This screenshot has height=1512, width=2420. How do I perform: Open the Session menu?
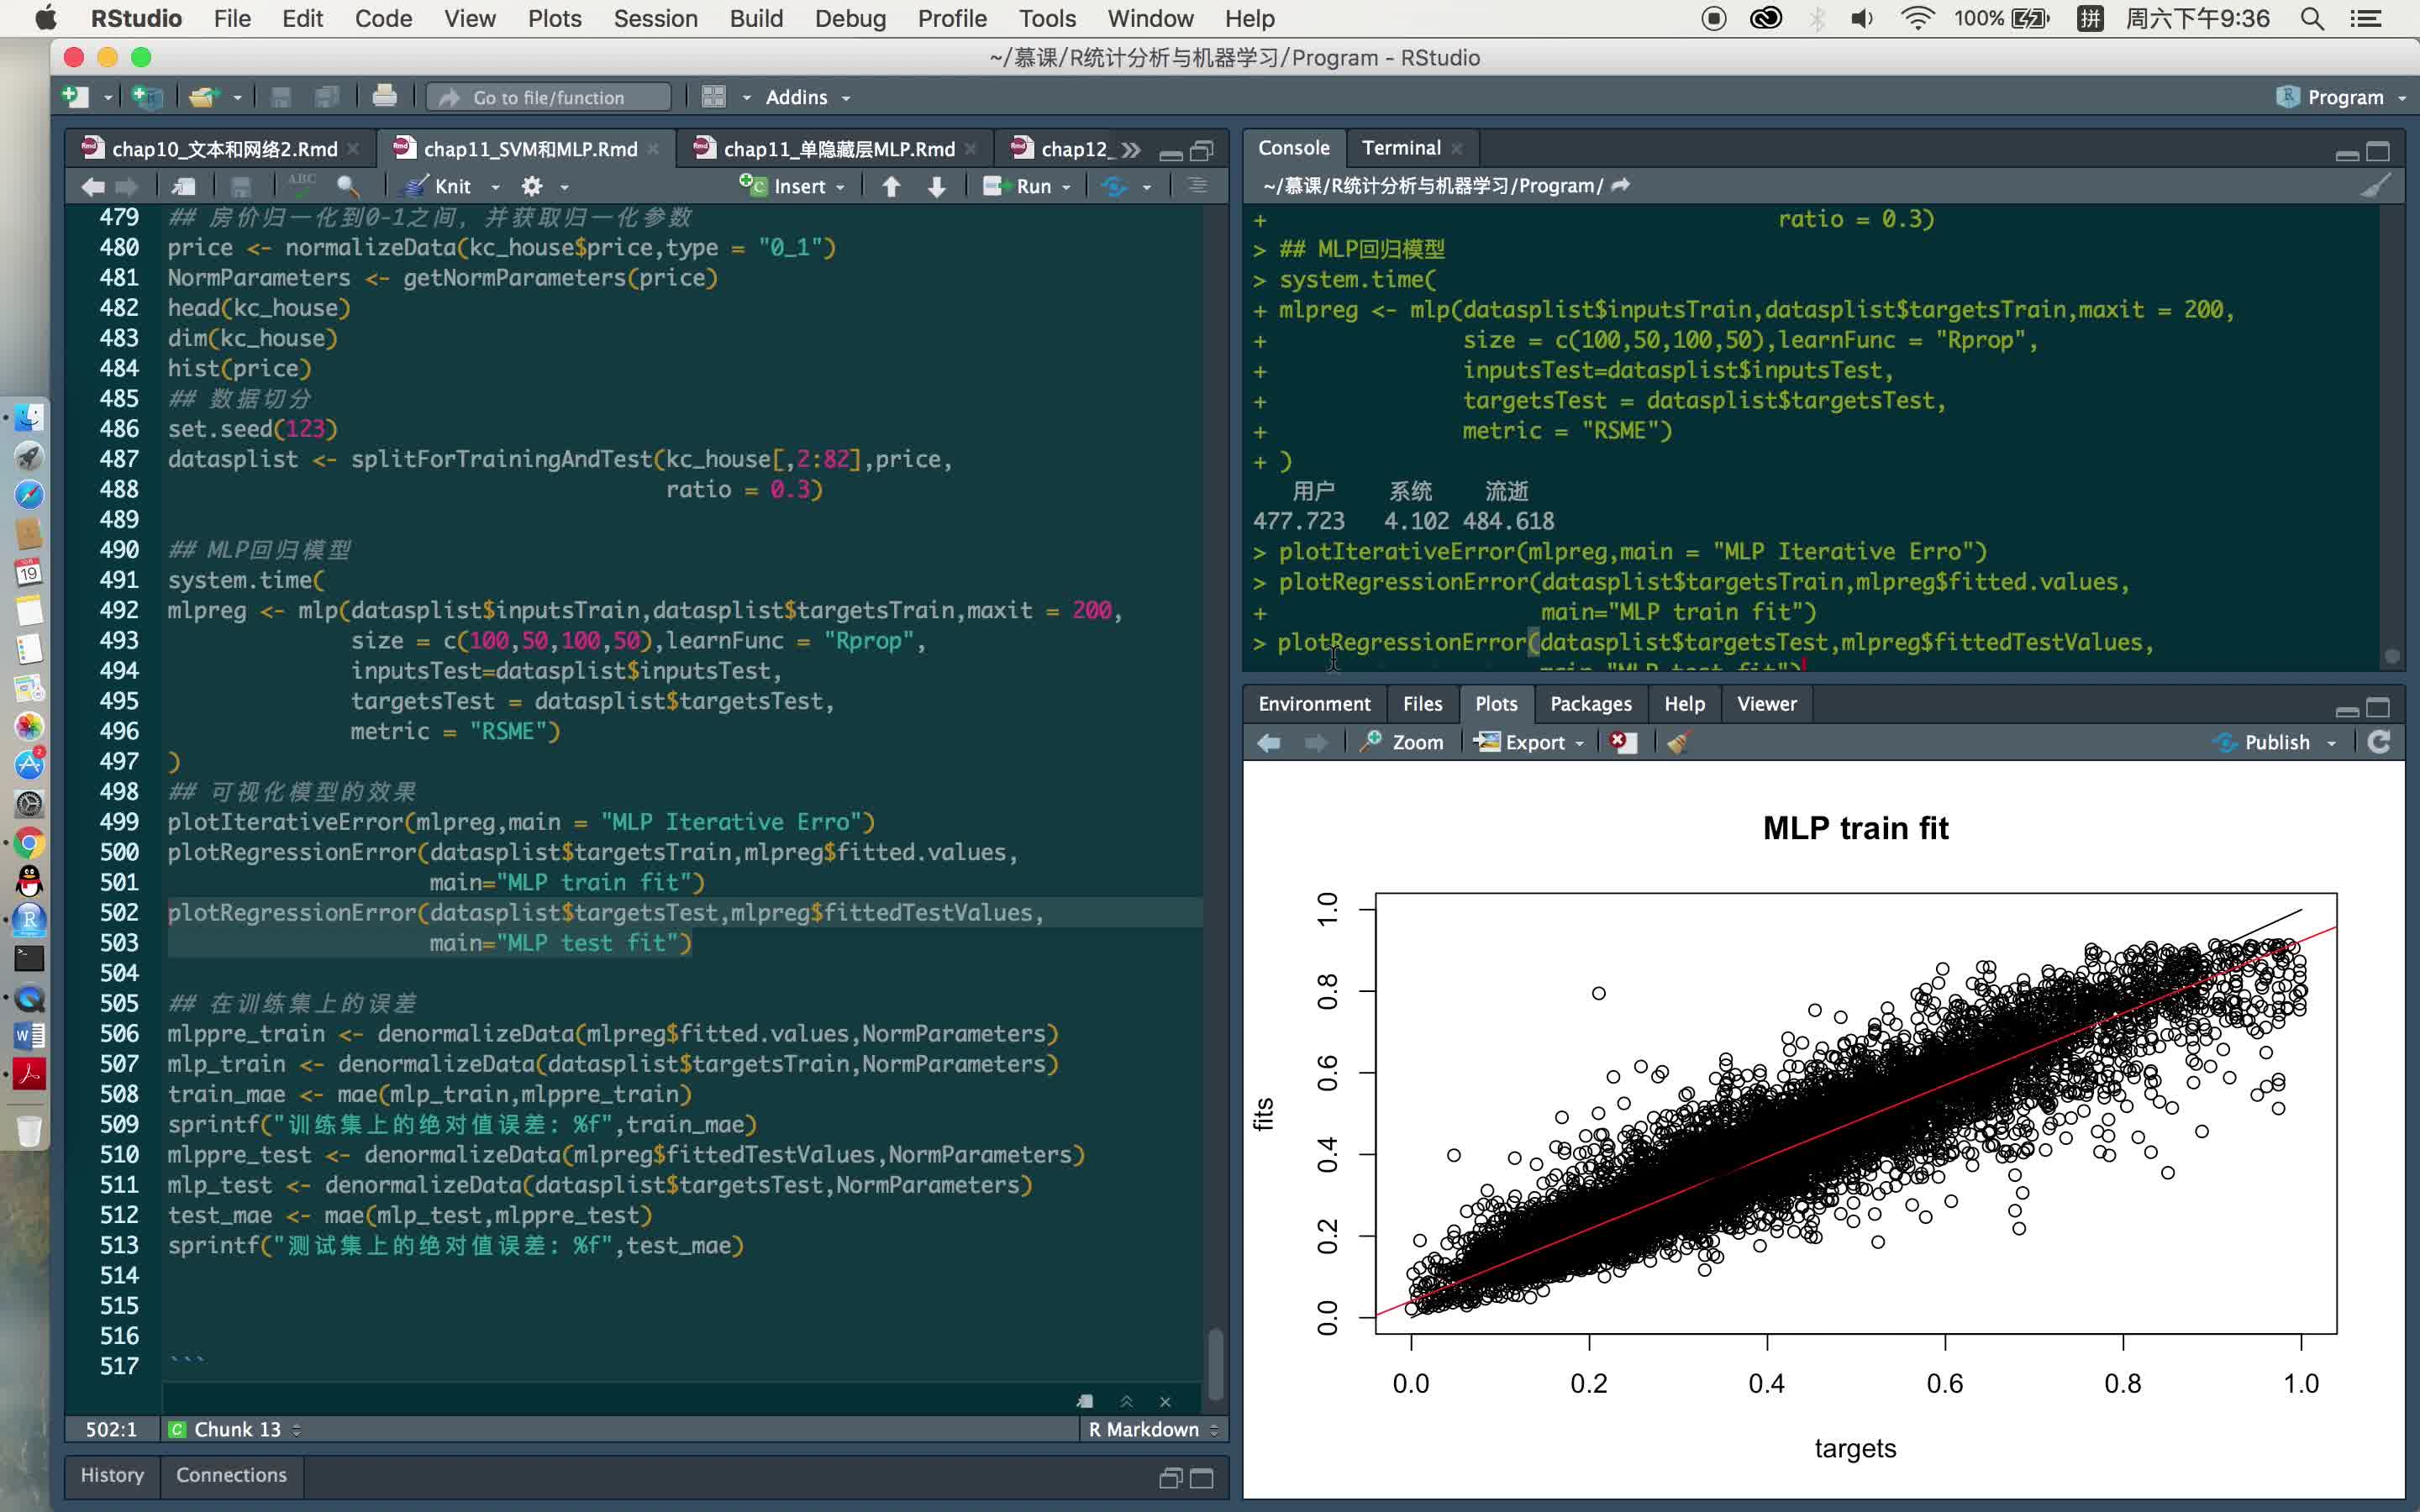tap(655, 18)
